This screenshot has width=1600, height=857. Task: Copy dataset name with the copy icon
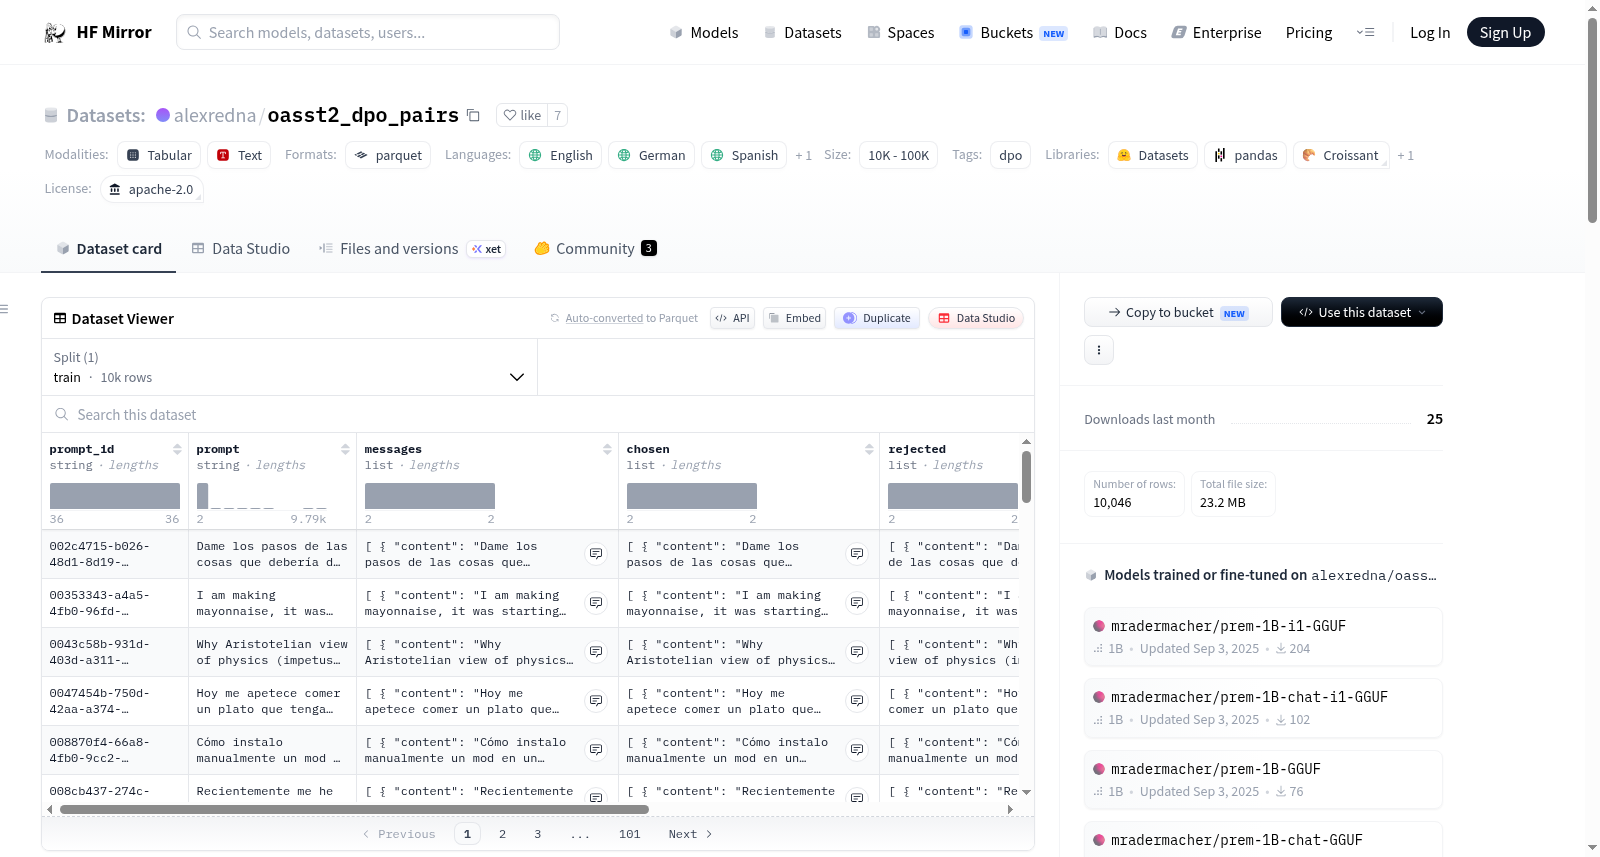point(474,115)
